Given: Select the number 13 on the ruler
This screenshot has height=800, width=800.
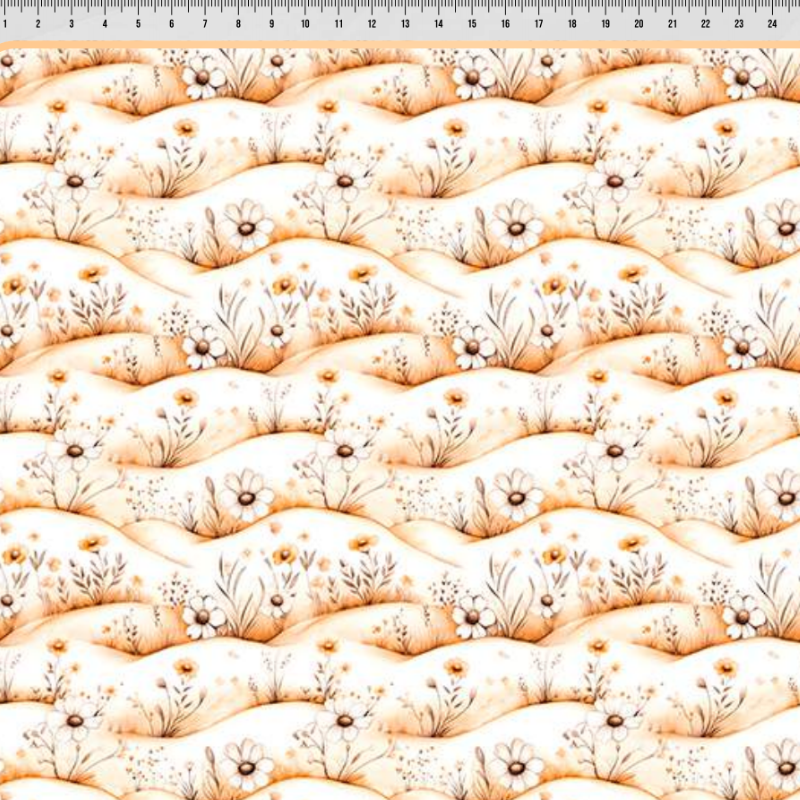Looking at the screenshot, I should pos(405,23).
